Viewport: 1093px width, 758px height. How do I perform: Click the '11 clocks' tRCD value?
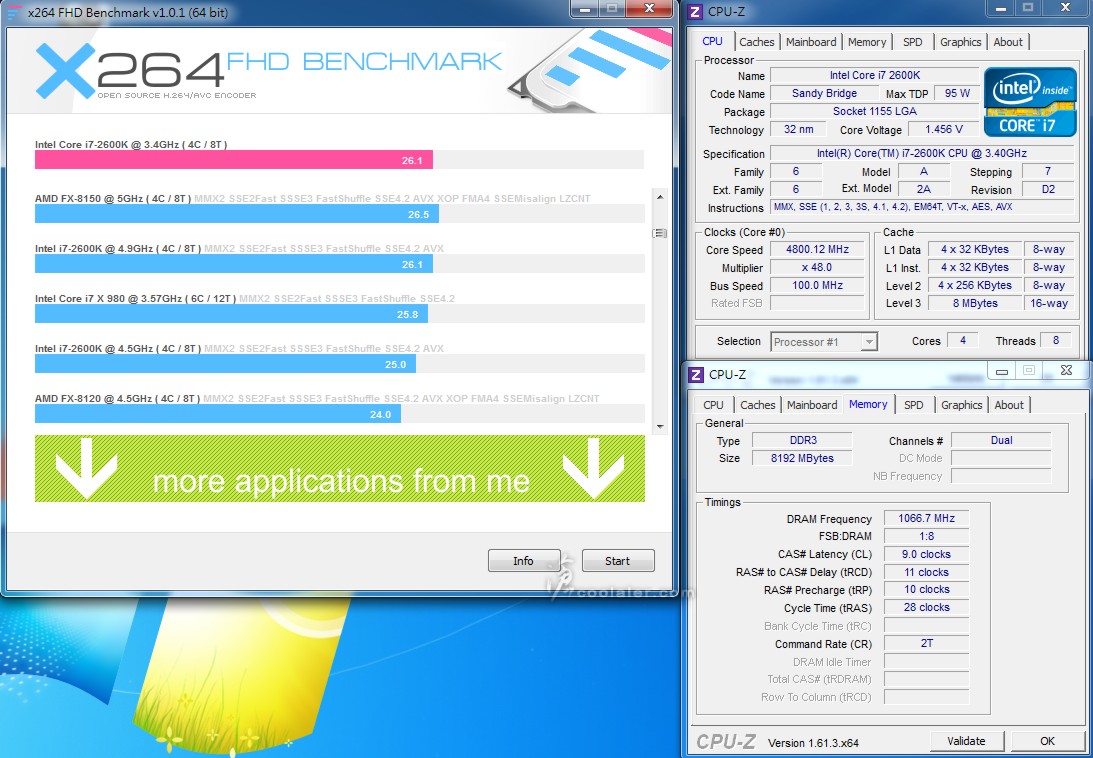coord(926,573)
